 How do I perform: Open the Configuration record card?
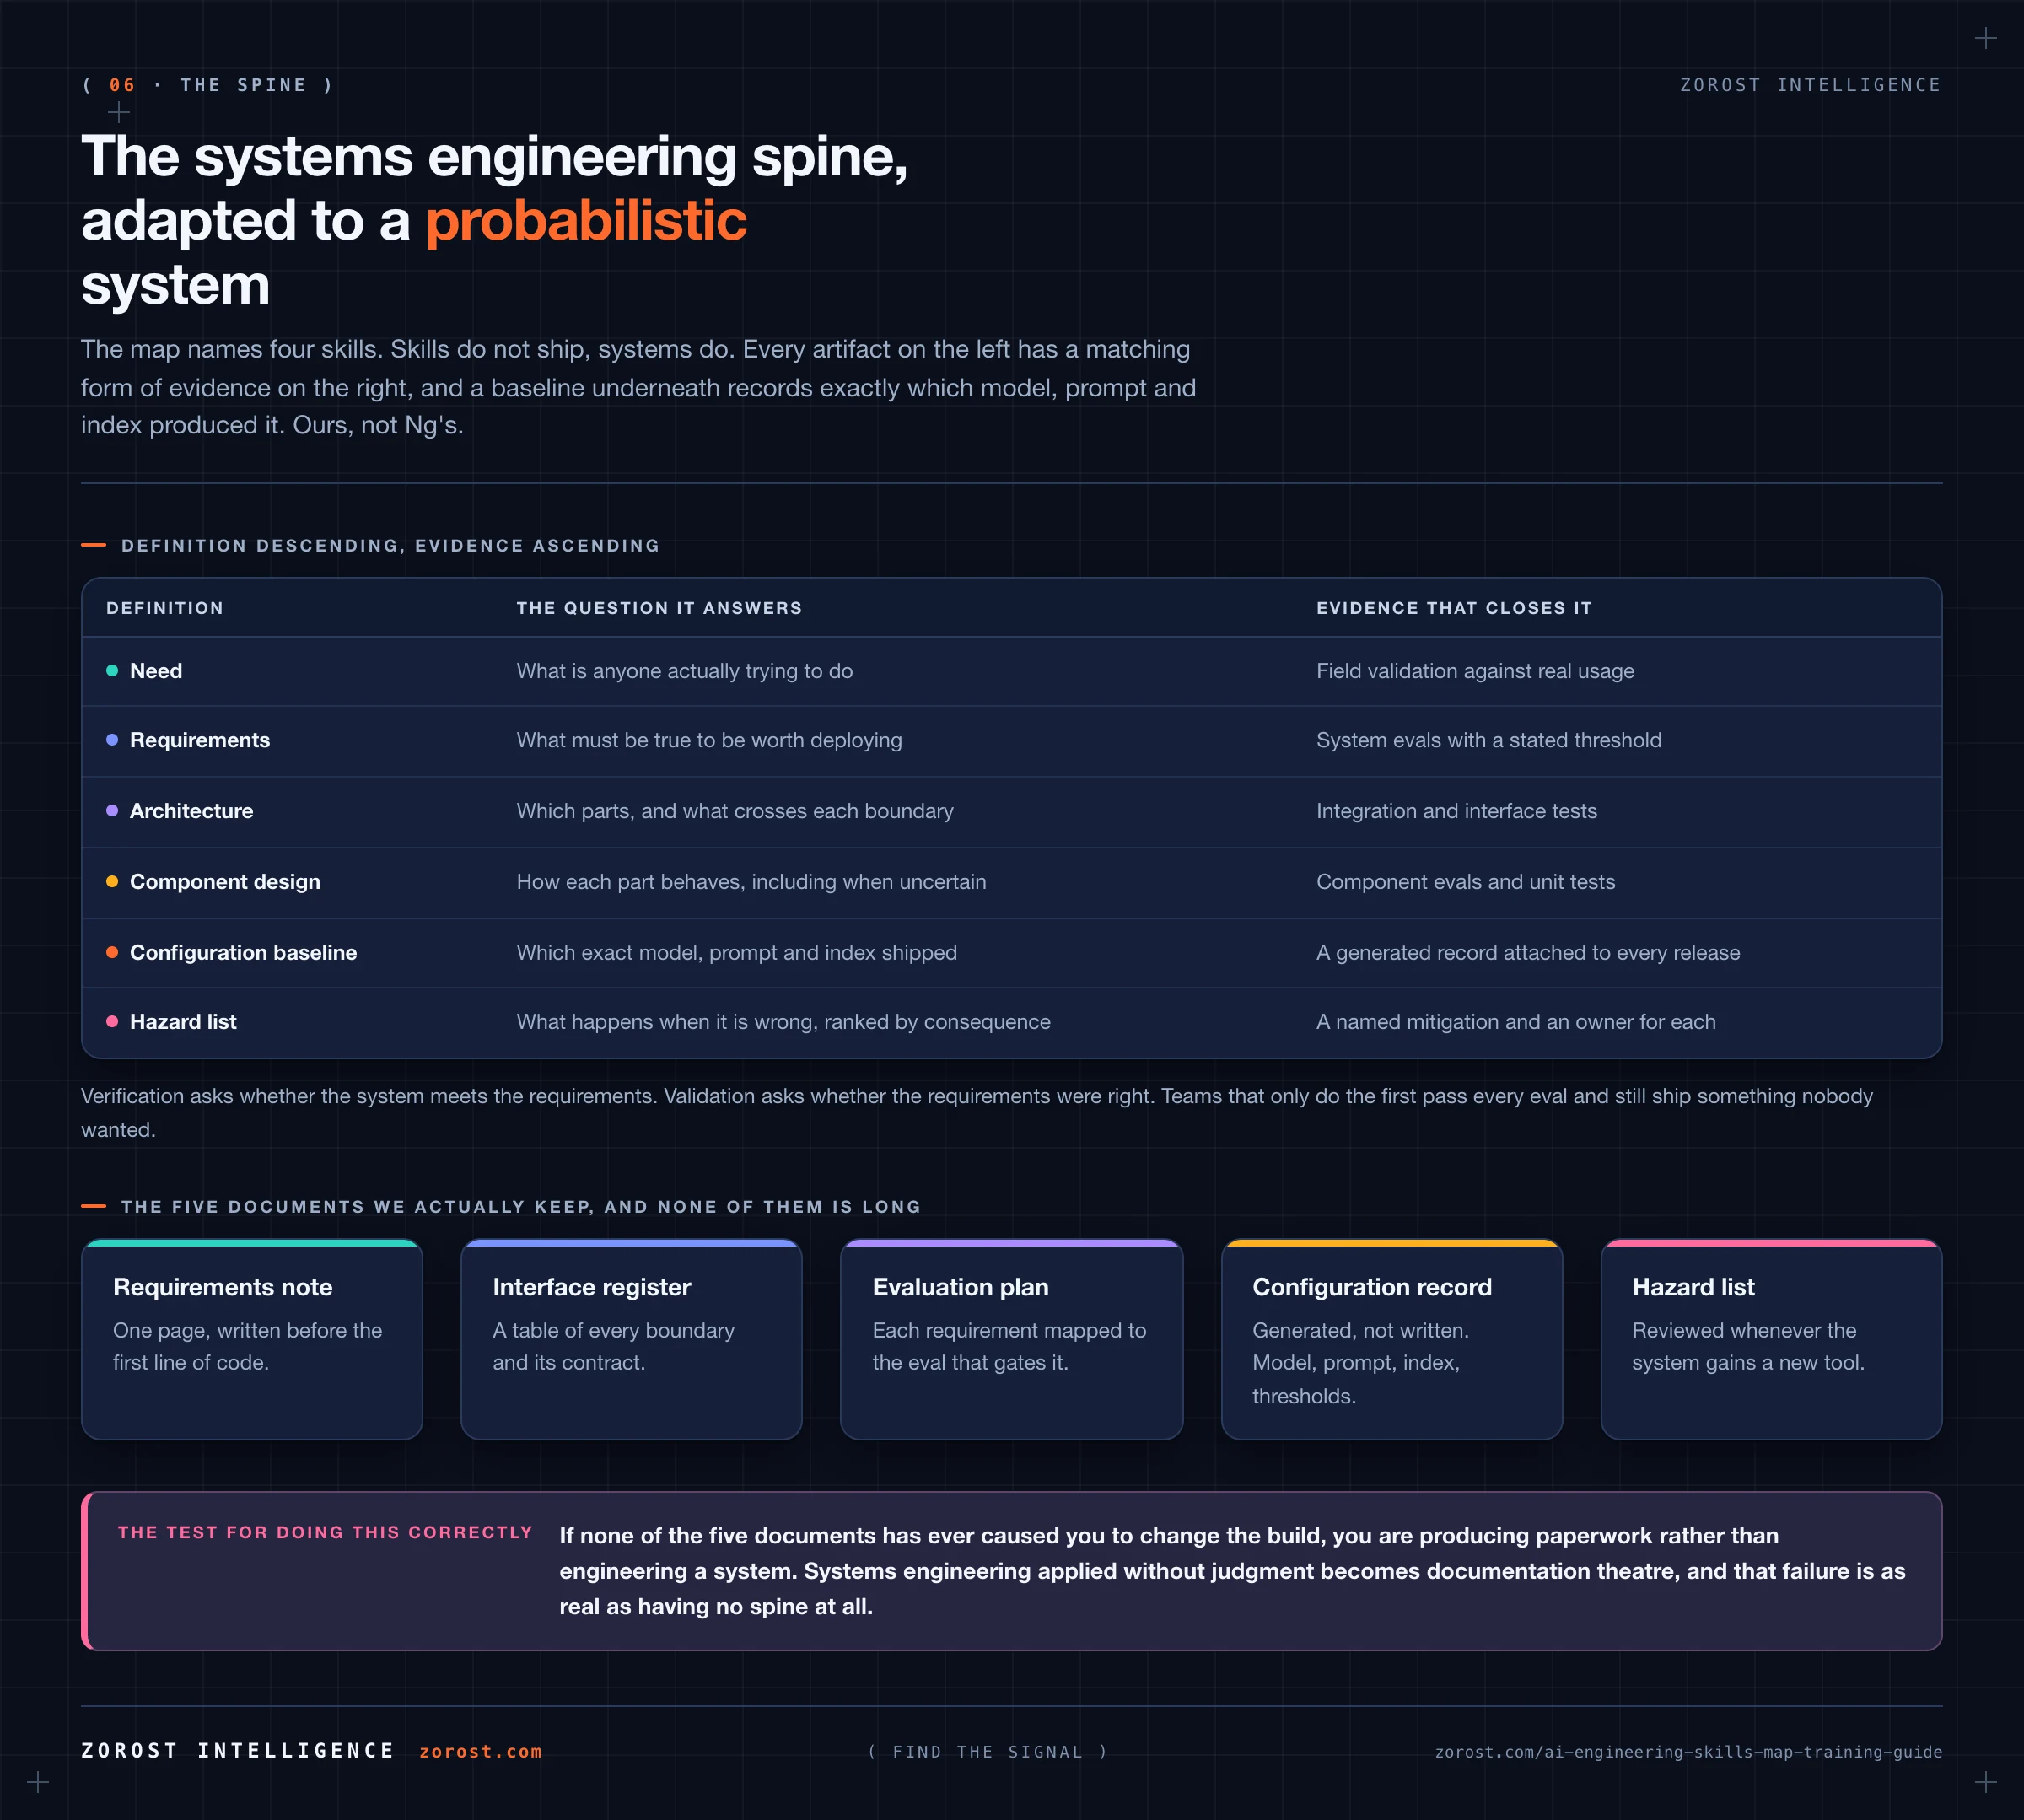1391,1339
